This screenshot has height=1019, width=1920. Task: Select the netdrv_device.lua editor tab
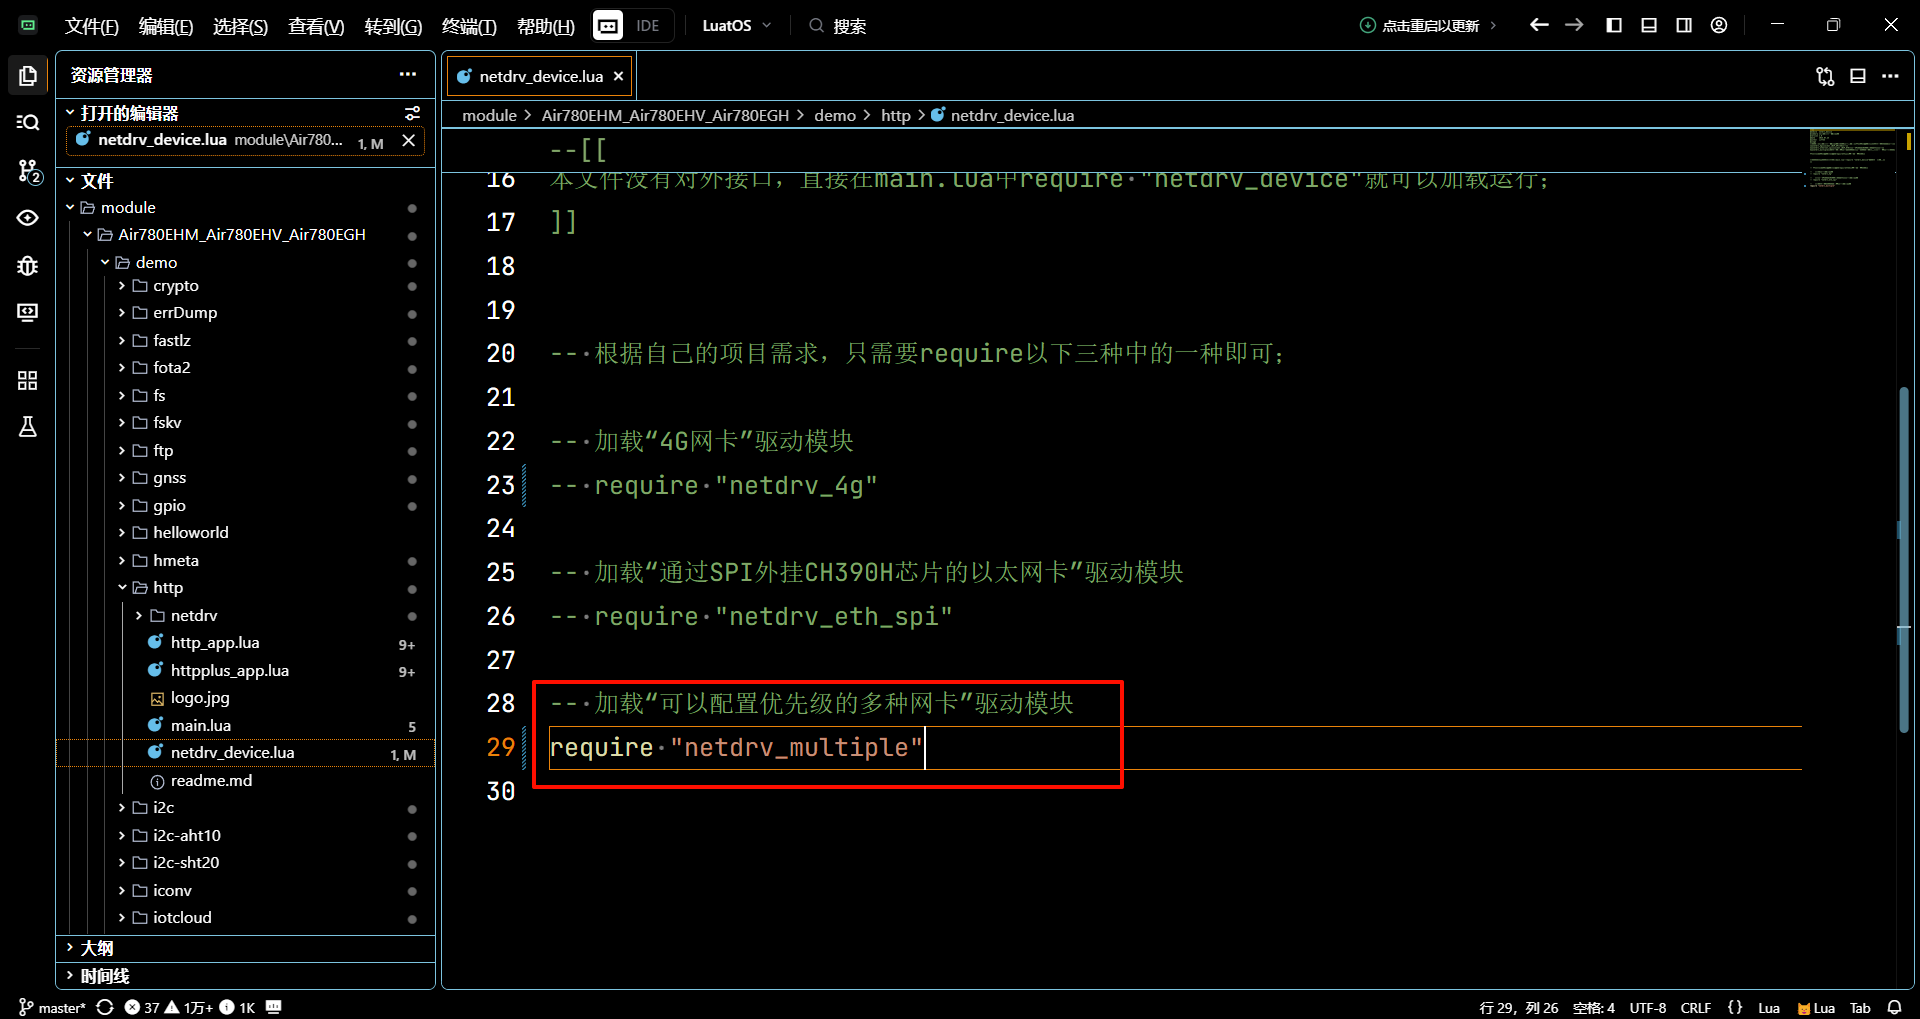pyautogui.click(x=540, y=76)
